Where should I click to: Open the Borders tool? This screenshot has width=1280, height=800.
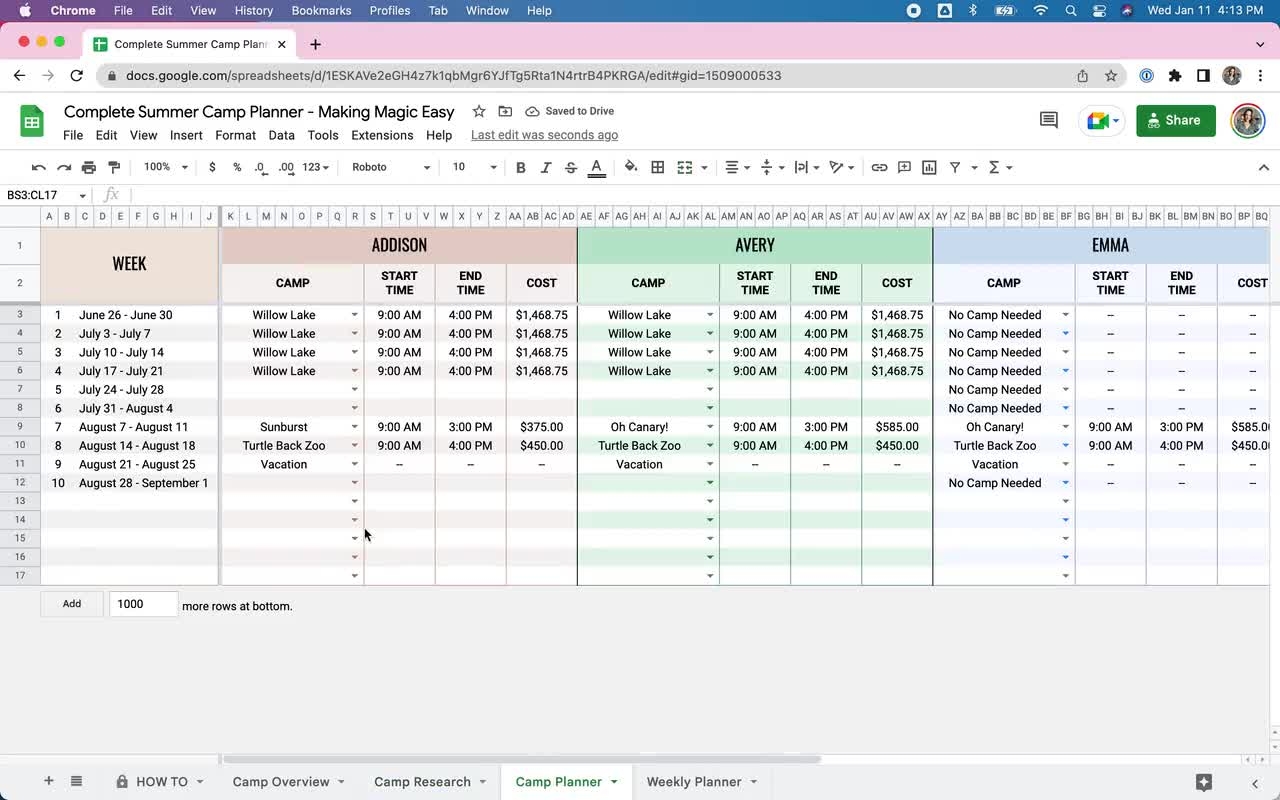658,167
